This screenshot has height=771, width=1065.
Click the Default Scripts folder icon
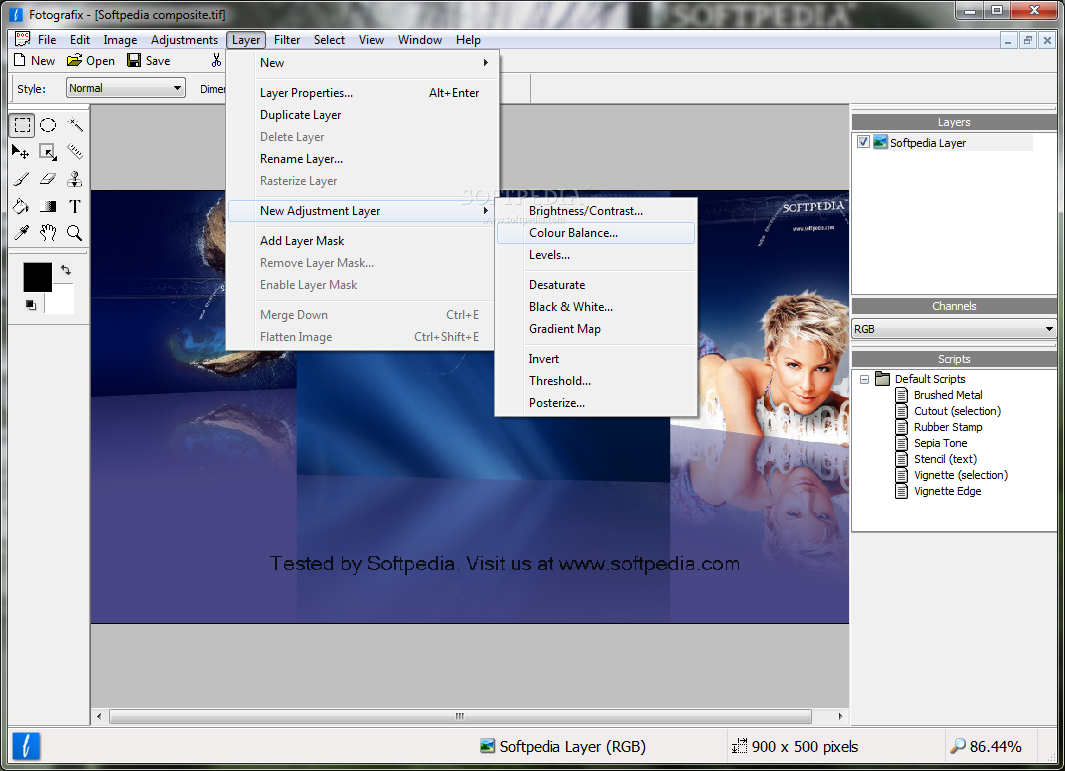(882, 378)
